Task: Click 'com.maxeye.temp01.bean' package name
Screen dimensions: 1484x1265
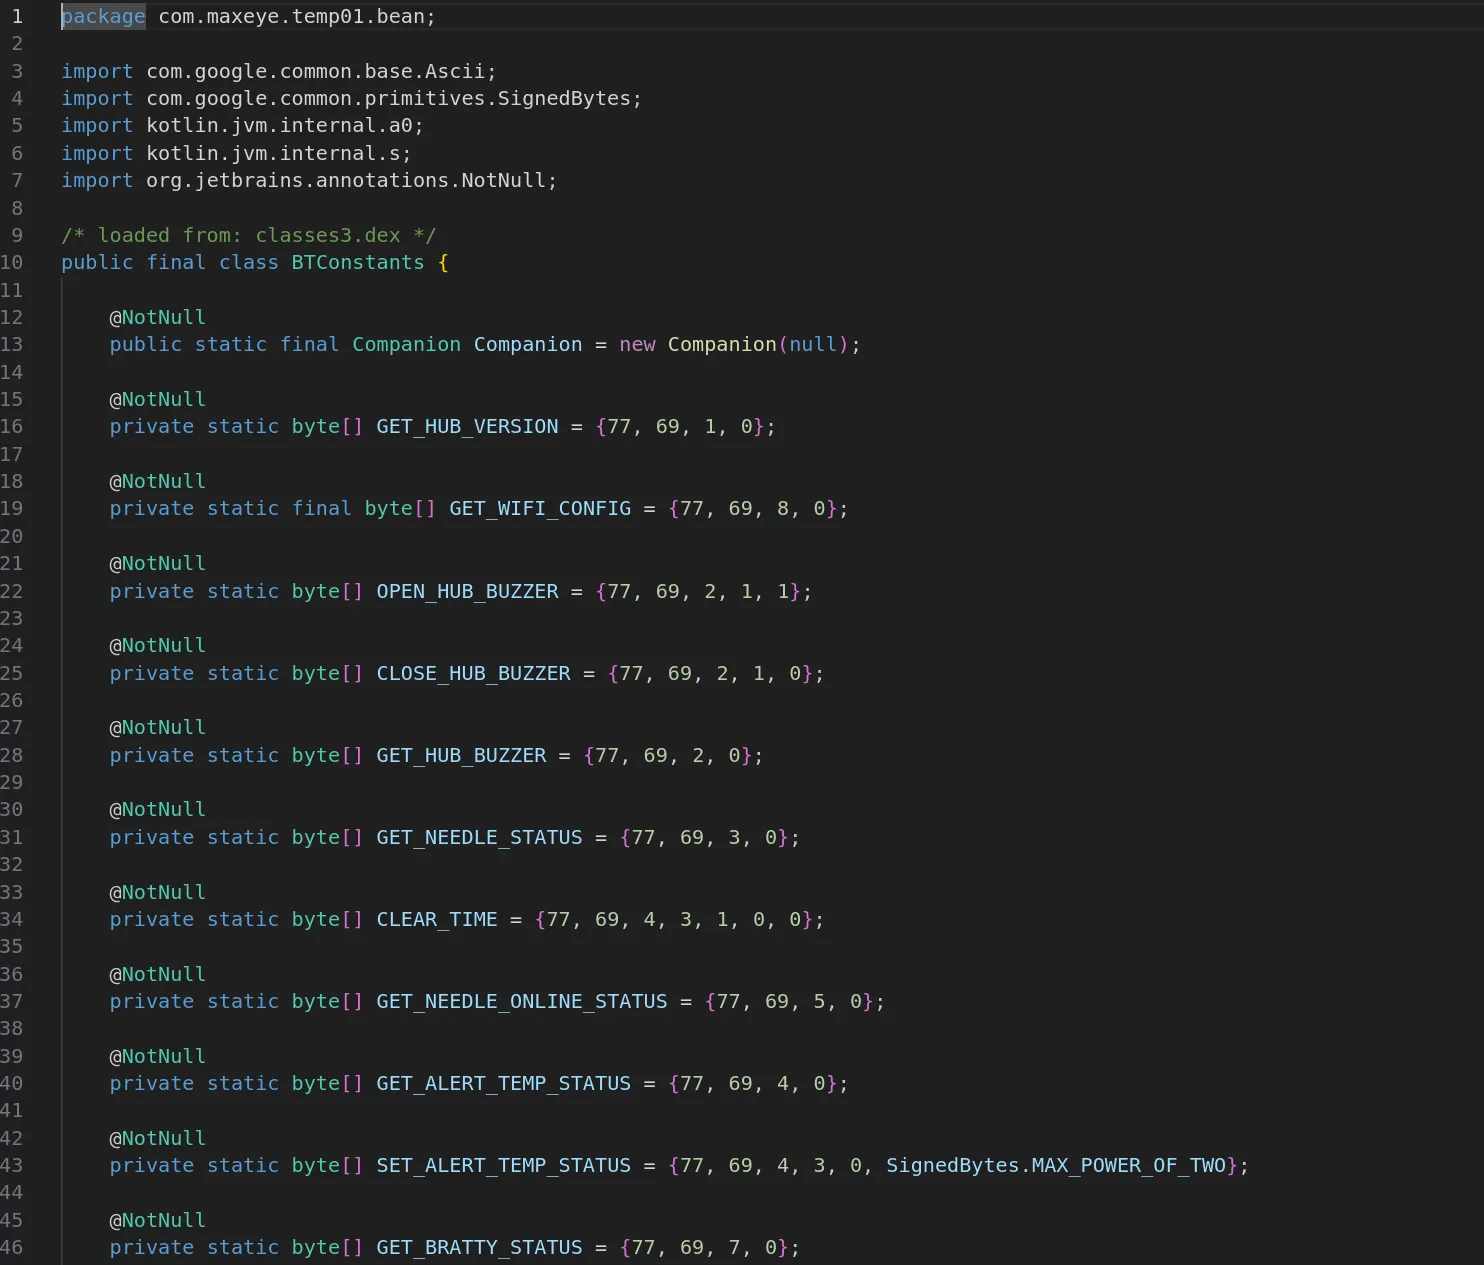Action: pyautogui.click(x=292, y=16)
